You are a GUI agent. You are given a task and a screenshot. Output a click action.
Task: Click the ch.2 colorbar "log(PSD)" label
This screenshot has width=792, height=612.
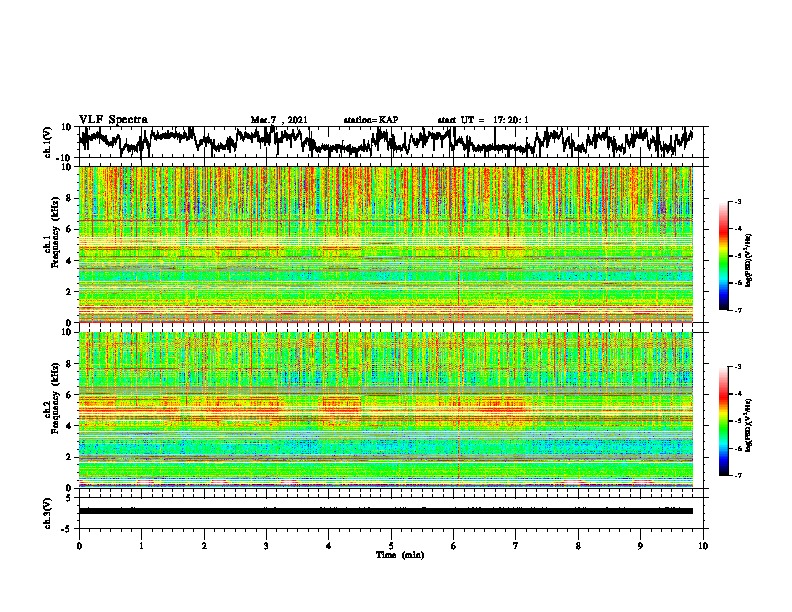749,425
